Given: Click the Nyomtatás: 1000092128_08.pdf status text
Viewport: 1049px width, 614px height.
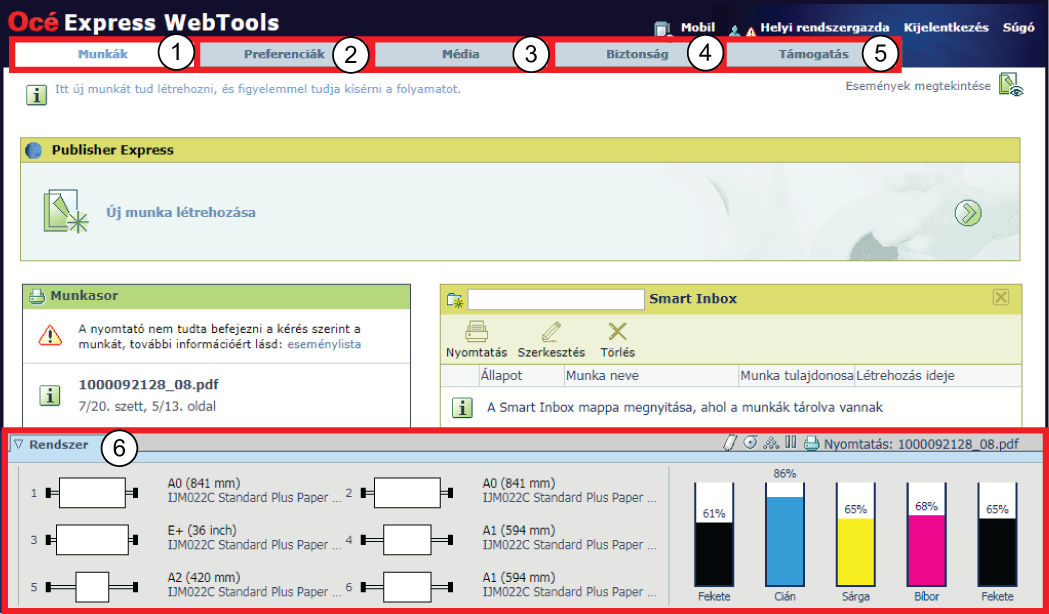Looking at the screenshot, I should coord(922,444).
